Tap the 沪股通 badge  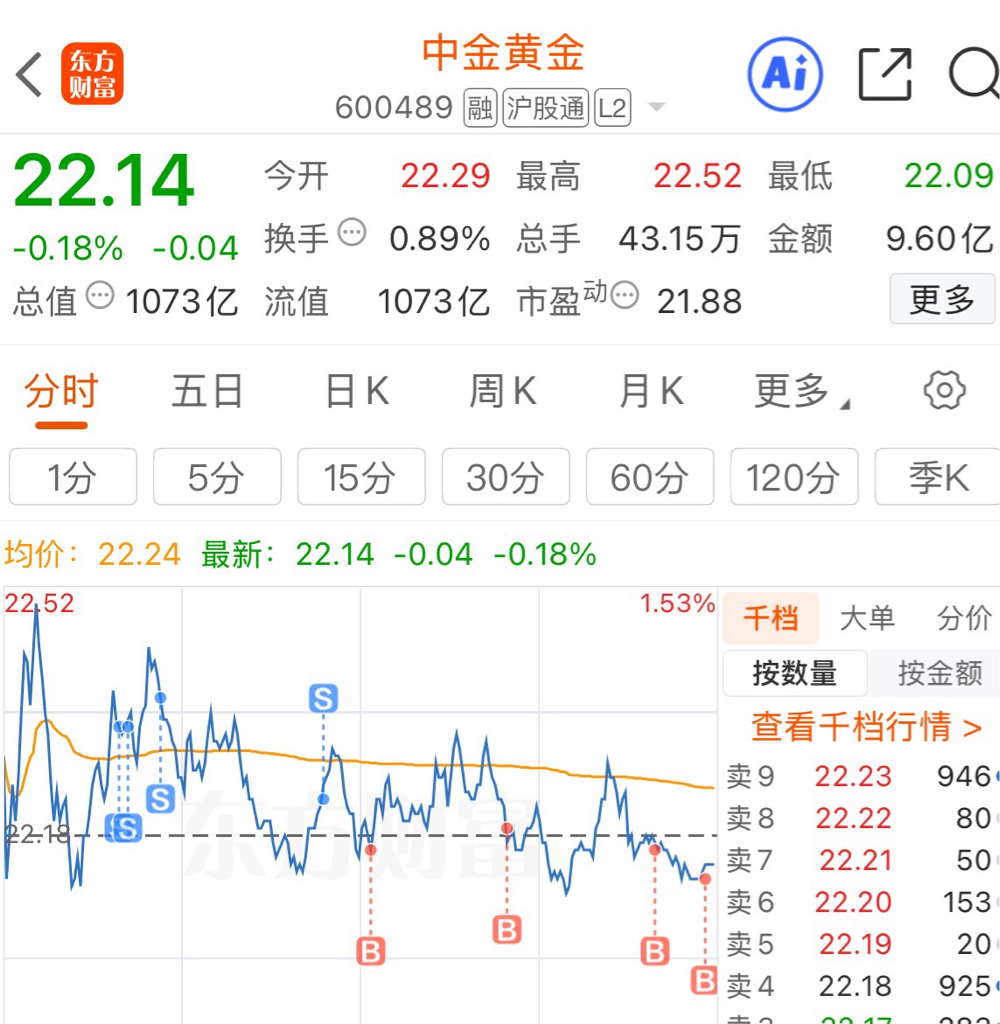[x=546, y=108]
